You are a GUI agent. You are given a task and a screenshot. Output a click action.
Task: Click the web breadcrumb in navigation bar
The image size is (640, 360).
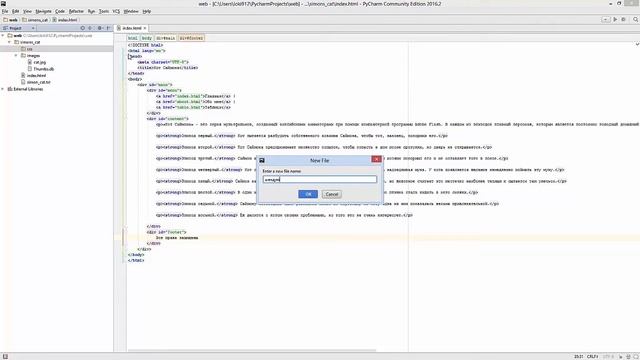pos(11,20)
